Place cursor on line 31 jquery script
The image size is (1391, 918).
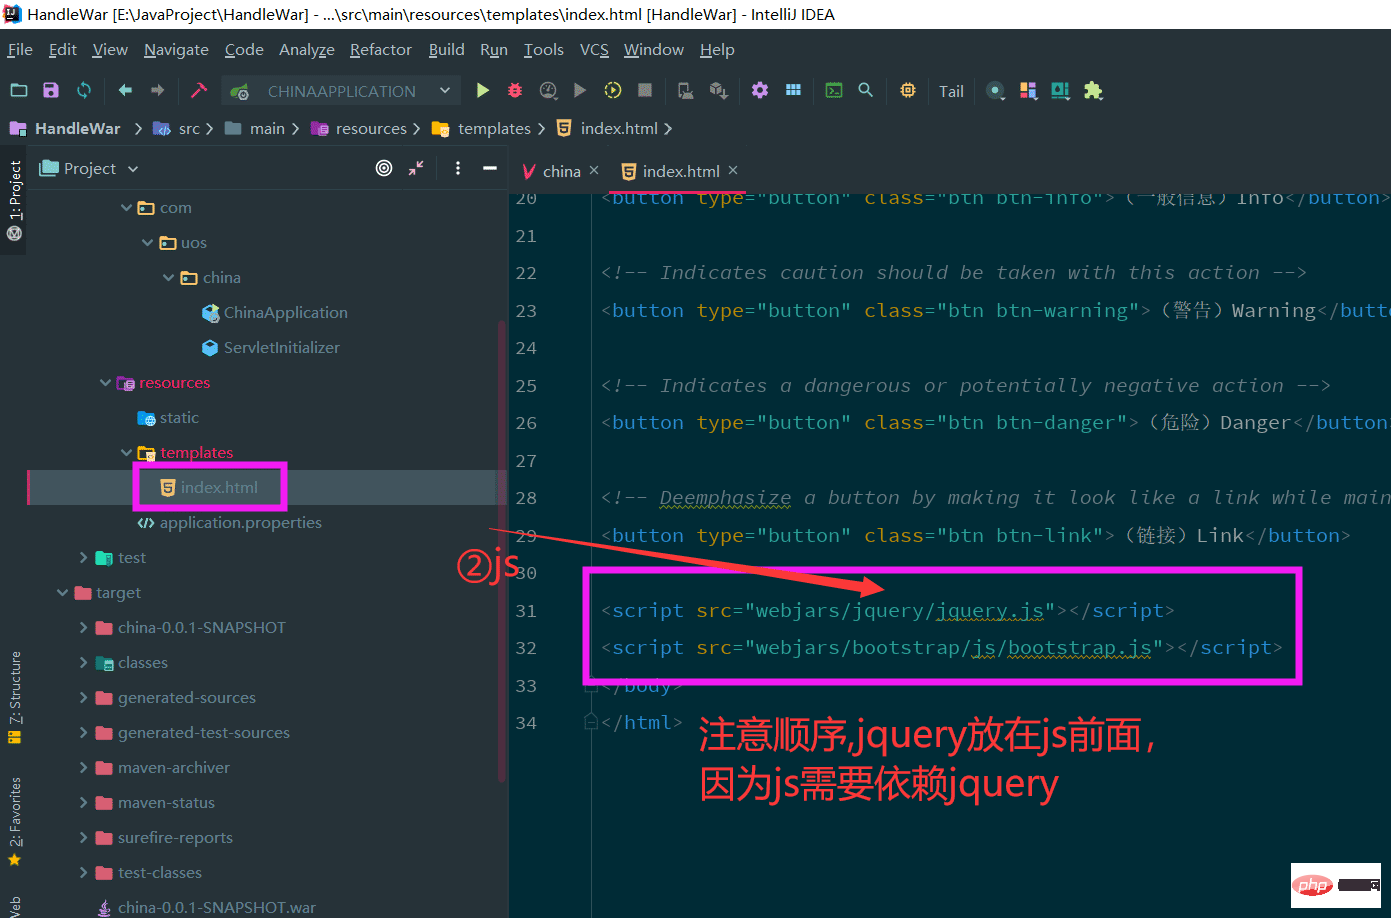tap(887, 611)
